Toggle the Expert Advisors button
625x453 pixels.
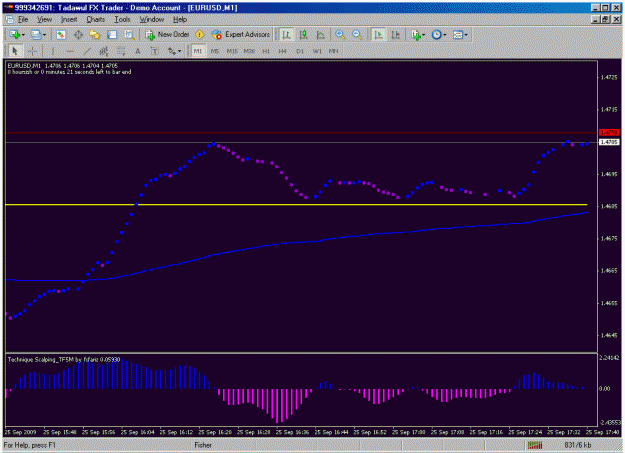(x=240, y=35)
